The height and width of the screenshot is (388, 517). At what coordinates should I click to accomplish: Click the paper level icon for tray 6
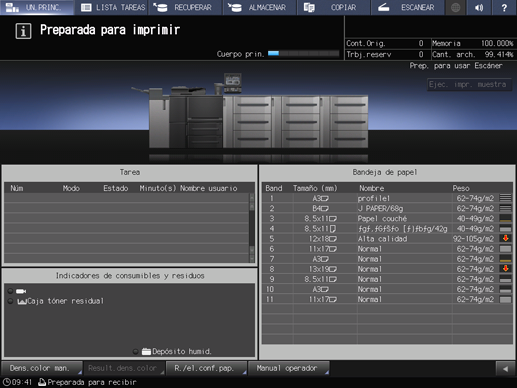point(505,249)
